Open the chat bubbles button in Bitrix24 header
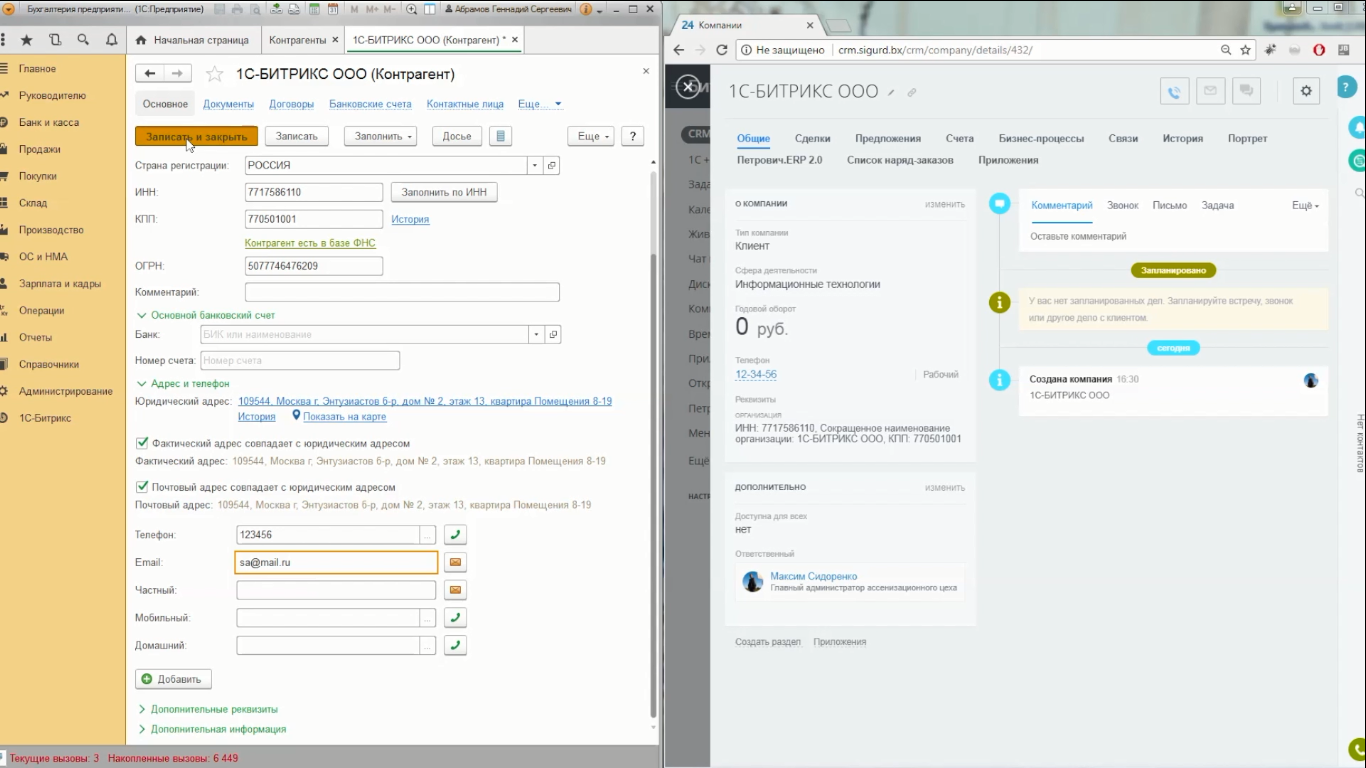Viewport: 1366px width, 768px height. coord(1245,91)
